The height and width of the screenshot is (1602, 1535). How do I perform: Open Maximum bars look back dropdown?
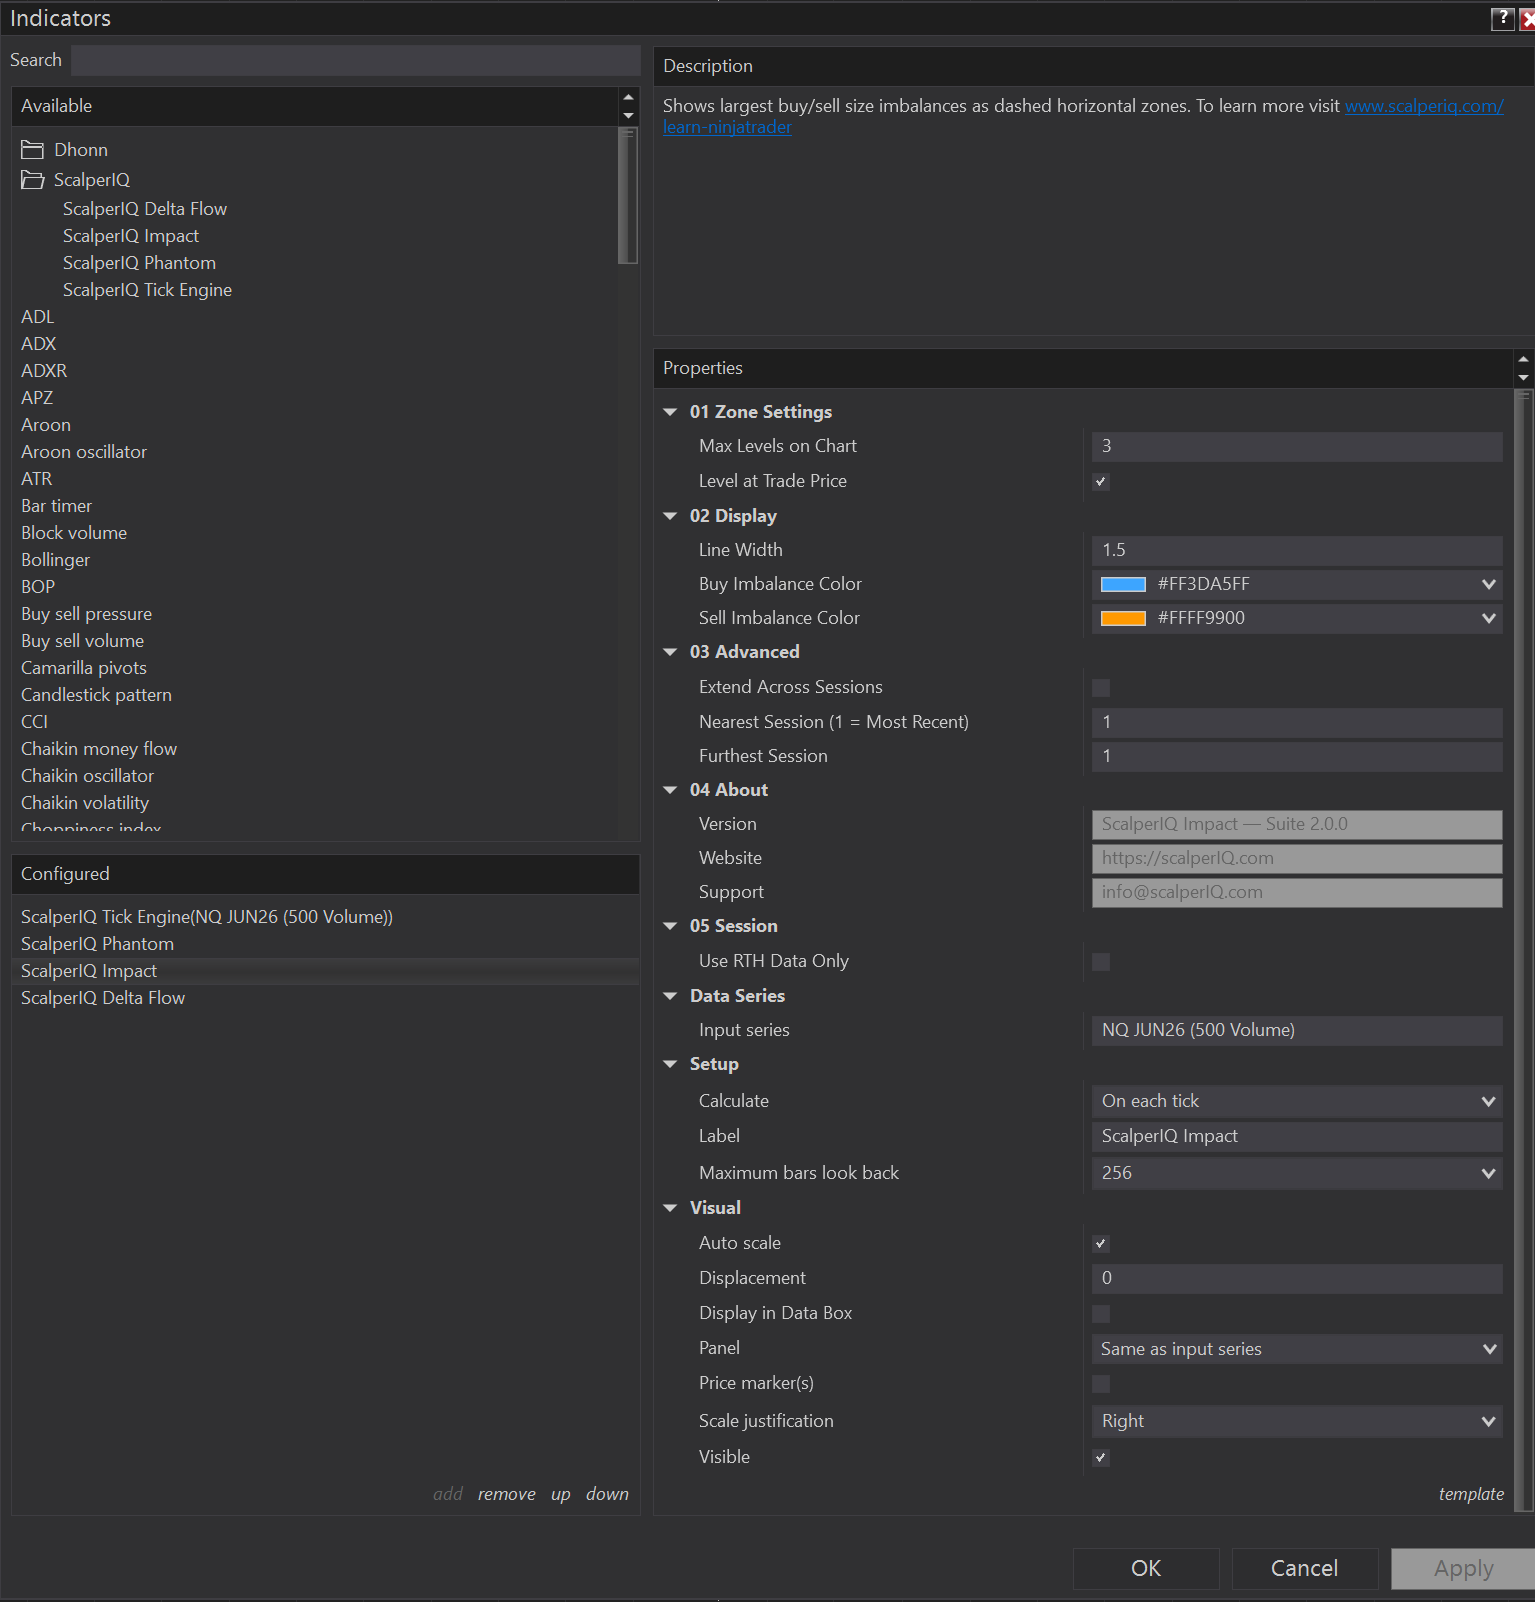tap(1297, 1173)
